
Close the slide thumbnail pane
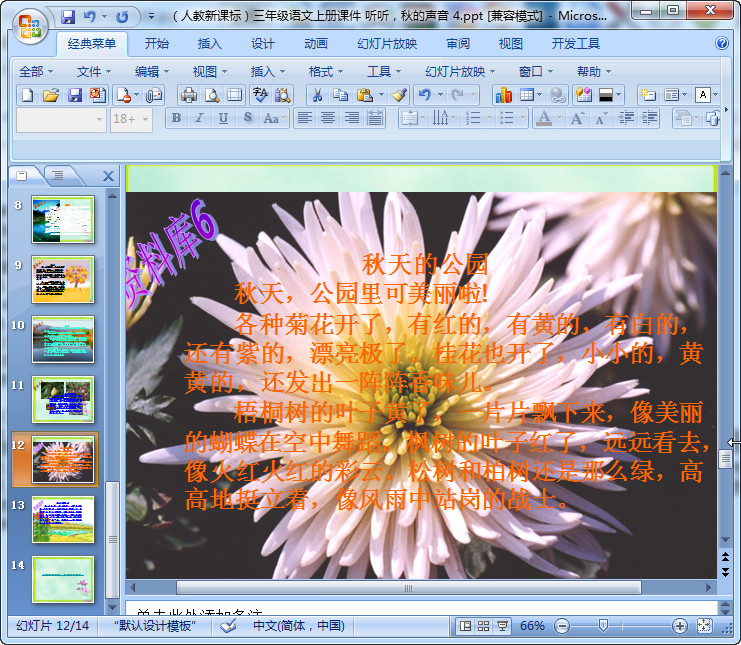[108, 176]
